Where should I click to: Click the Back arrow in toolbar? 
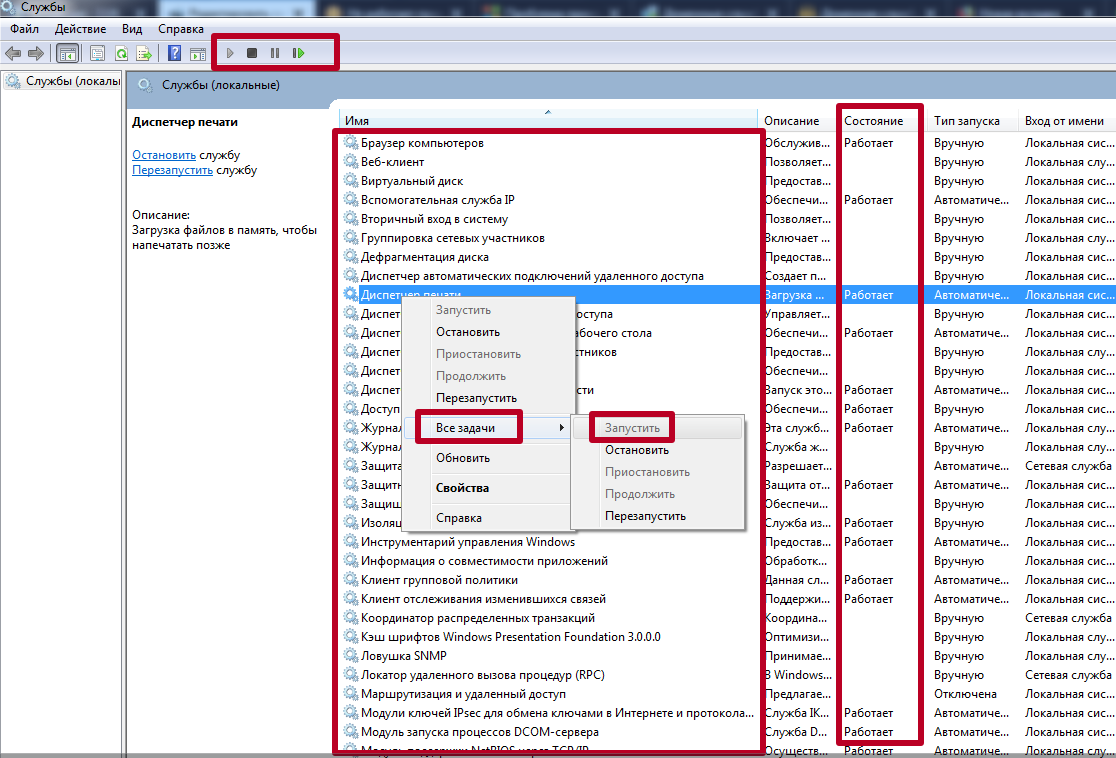(x=13, y=53)
